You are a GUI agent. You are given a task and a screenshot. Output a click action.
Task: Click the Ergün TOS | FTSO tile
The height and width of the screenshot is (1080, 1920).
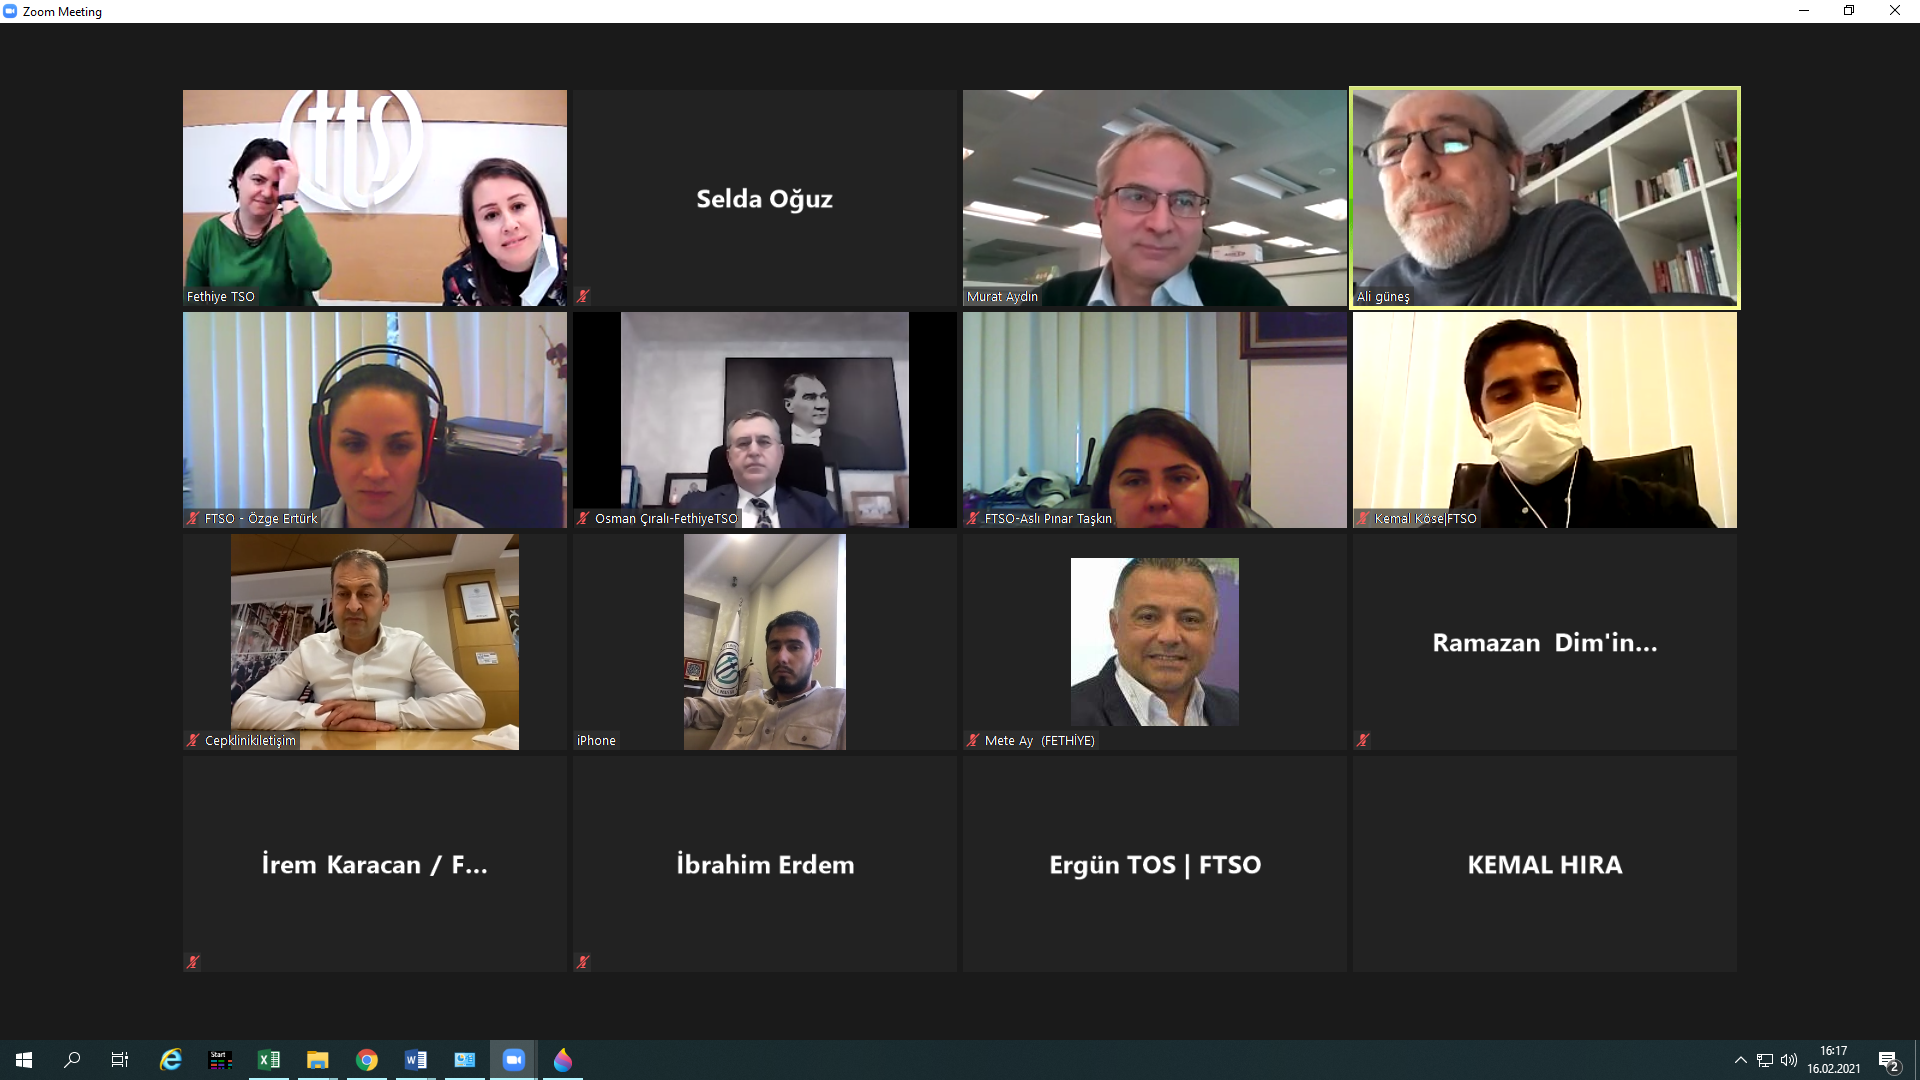(1155, 864)
